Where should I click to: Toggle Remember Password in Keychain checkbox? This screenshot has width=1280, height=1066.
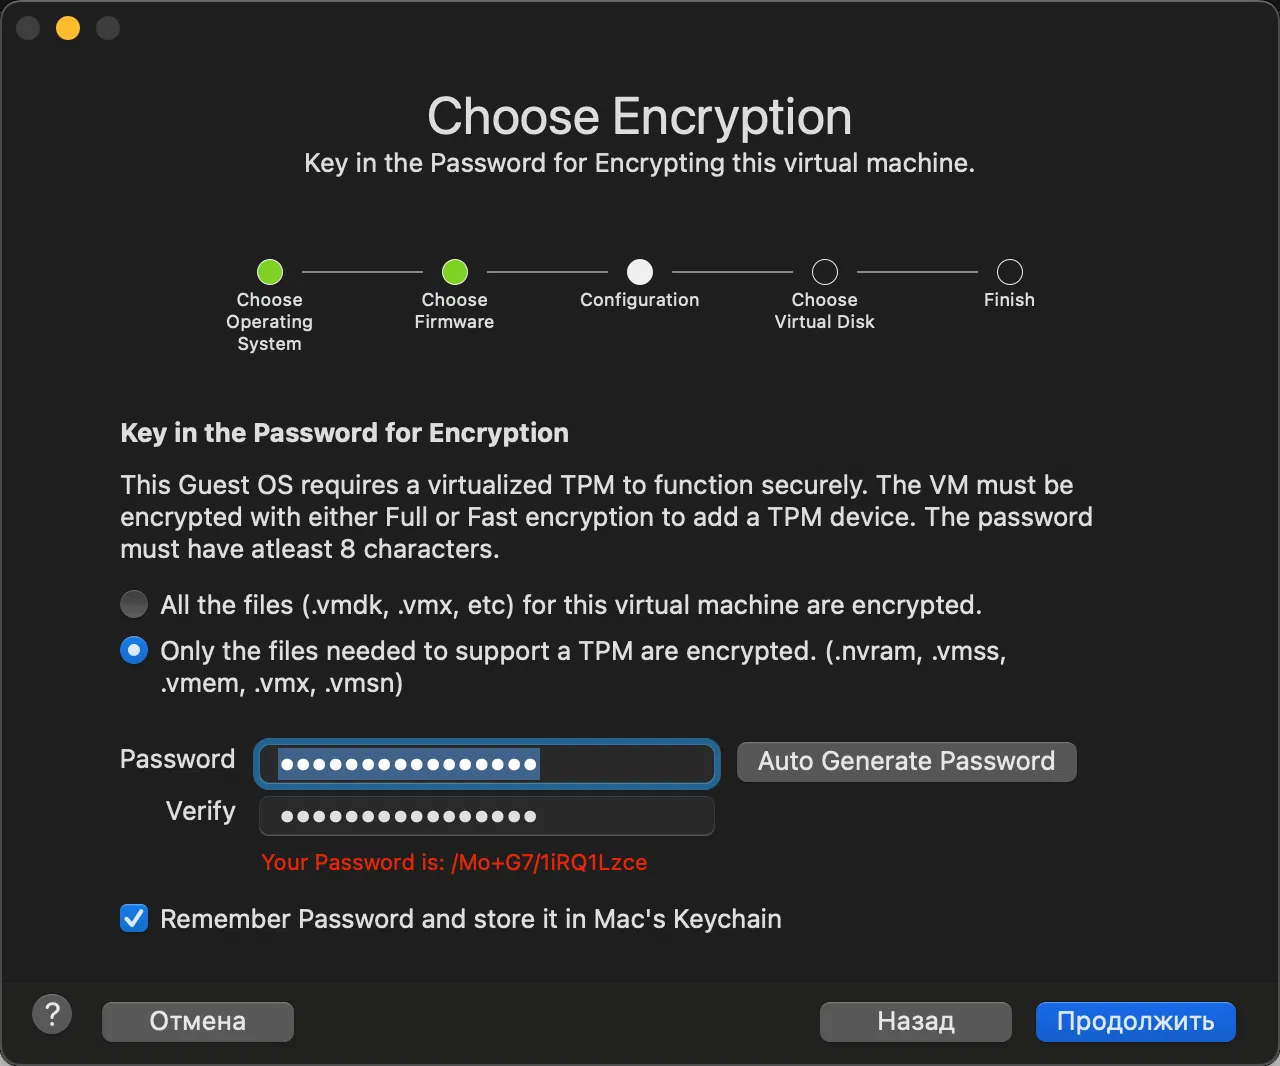tap(134, 918)
